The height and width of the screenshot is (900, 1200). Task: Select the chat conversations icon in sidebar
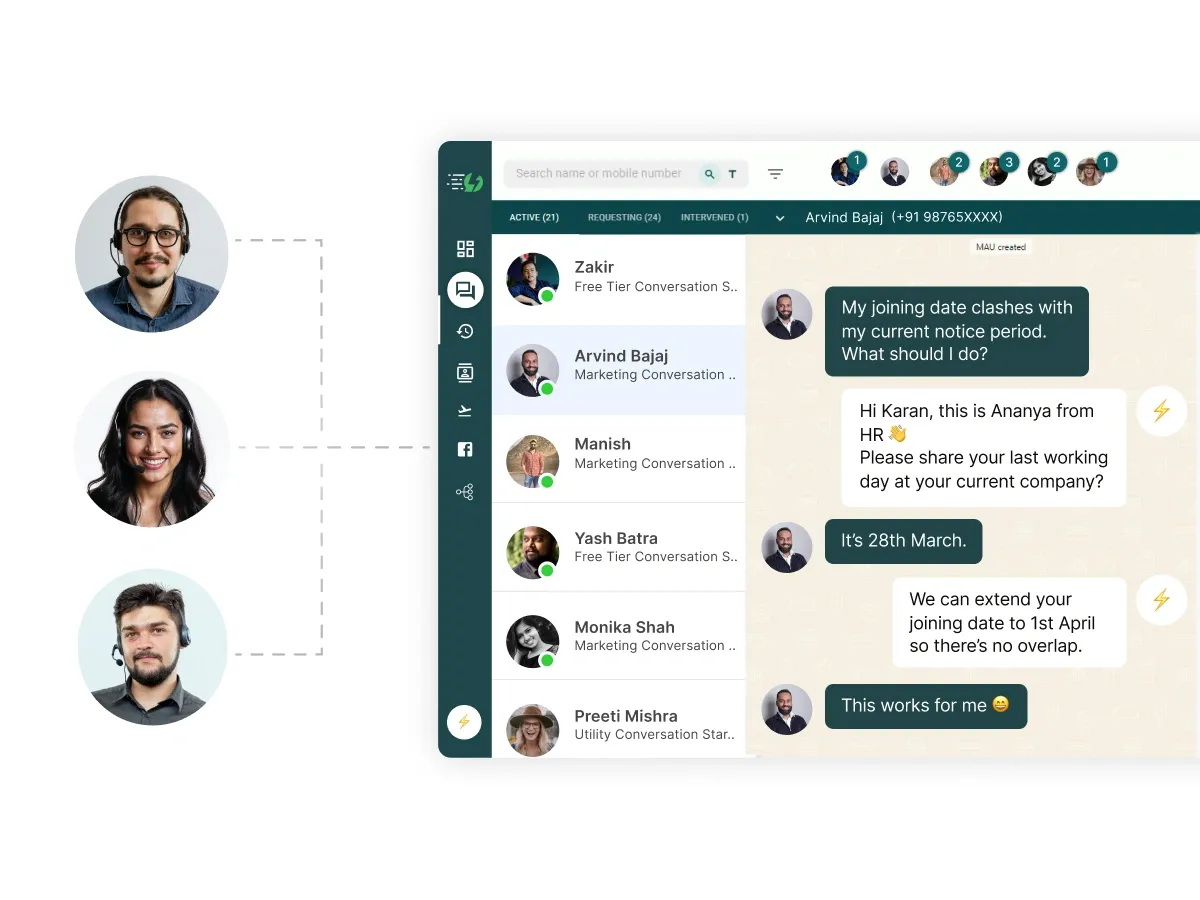464,290
